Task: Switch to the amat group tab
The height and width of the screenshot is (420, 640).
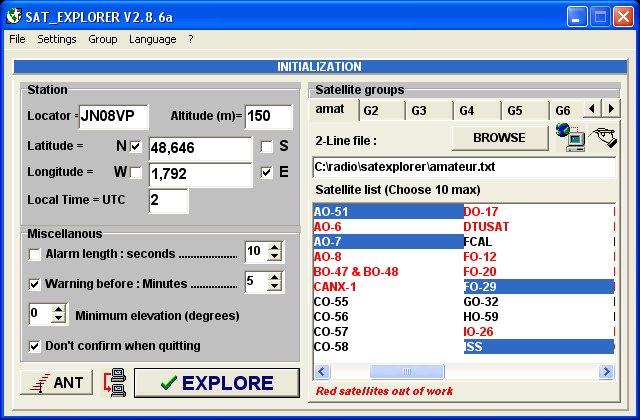Action: tap(333, 109)
